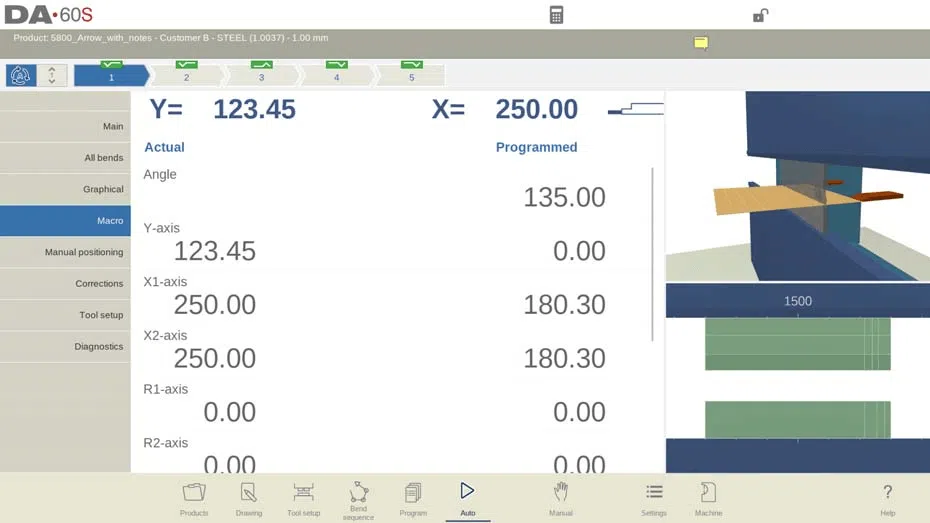Open the Program mode icon
This screenshot has width=930, height=523.
tap(413, 499)
